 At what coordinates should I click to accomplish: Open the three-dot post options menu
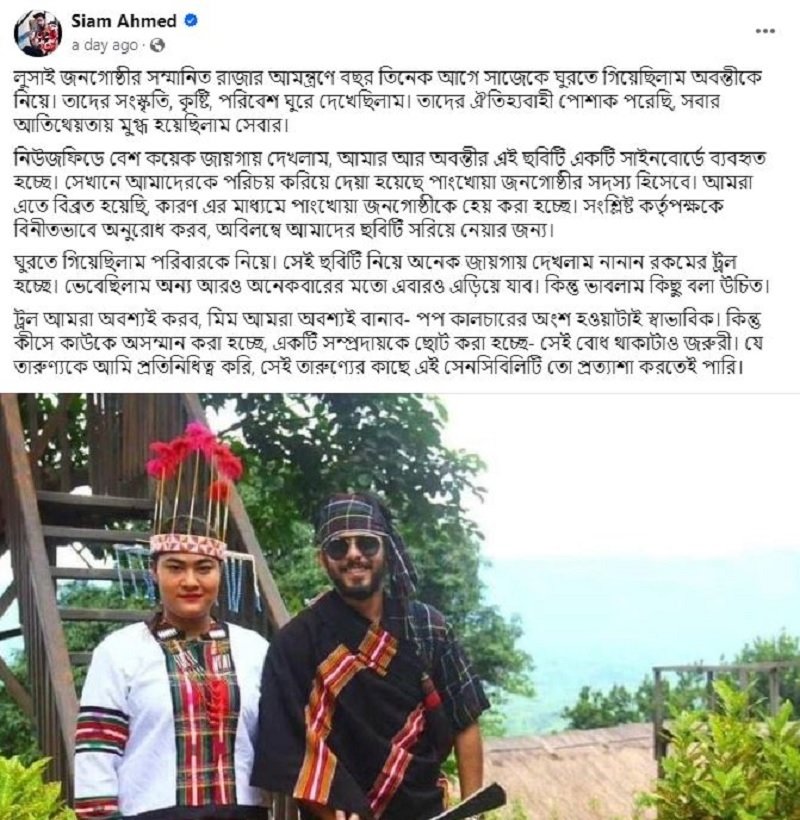coord(765,31)
